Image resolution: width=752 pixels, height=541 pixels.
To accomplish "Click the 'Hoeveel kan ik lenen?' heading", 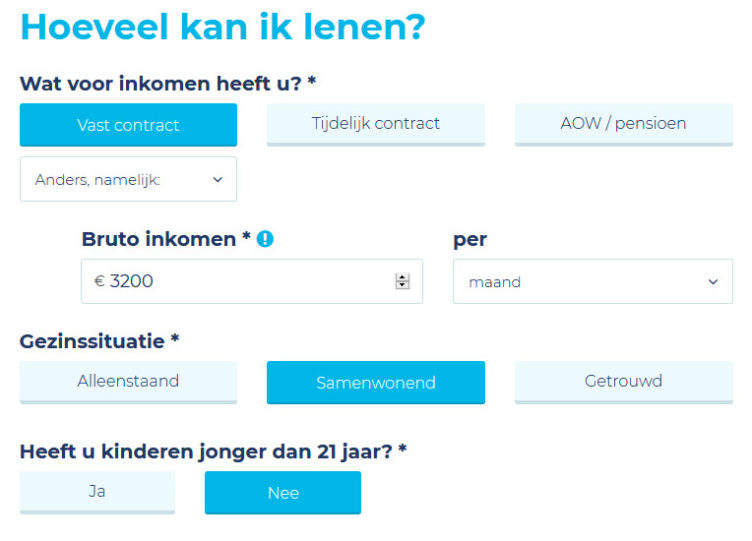I will click(222, 27).
